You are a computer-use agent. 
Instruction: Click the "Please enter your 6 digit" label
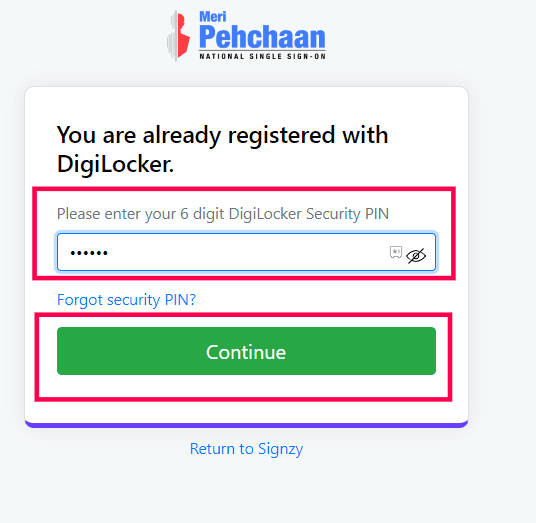[x=122, y=214]
